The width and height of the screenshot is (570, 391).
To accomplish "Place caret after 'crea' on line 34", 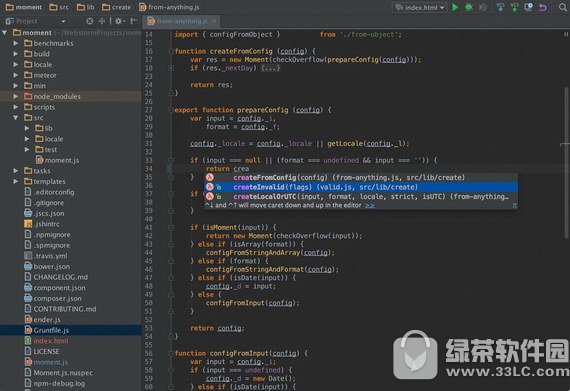I will pos(249,169).
